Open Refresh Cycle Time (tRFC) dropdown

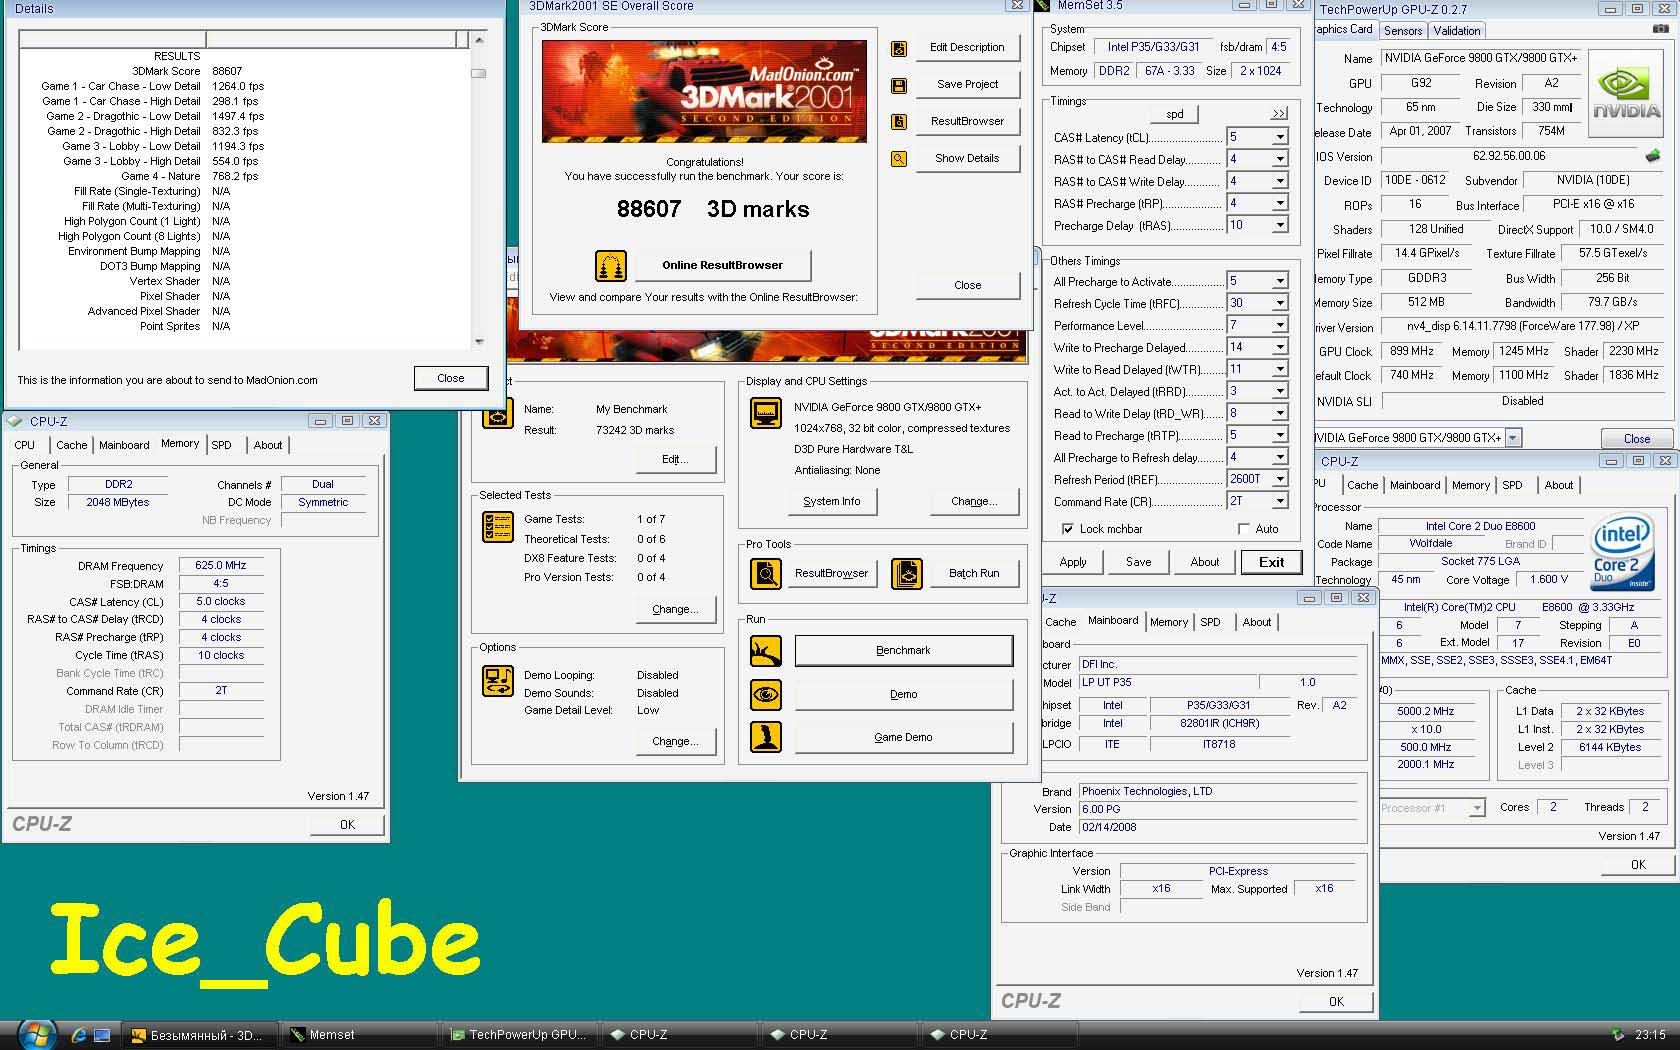coord(1280,303)
